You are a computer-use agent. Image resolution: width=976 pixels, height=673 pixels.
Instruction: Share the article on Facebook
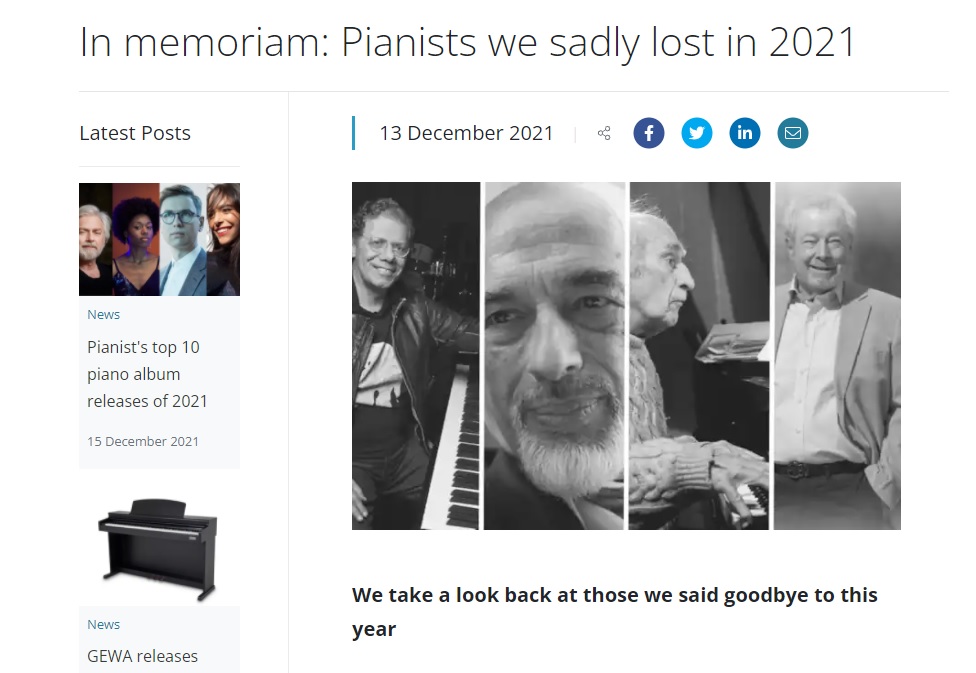[x=649, y=133]
